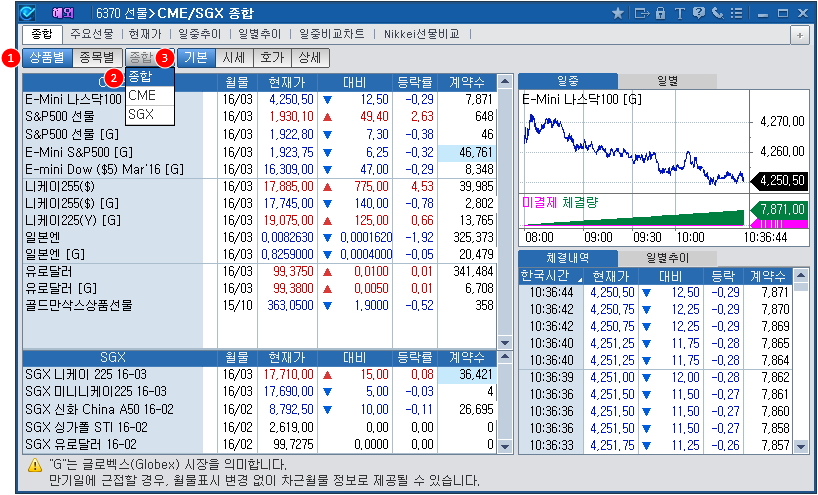Click the 46,761 contract count cell
818x495 pixels.
tap(467, 152)
